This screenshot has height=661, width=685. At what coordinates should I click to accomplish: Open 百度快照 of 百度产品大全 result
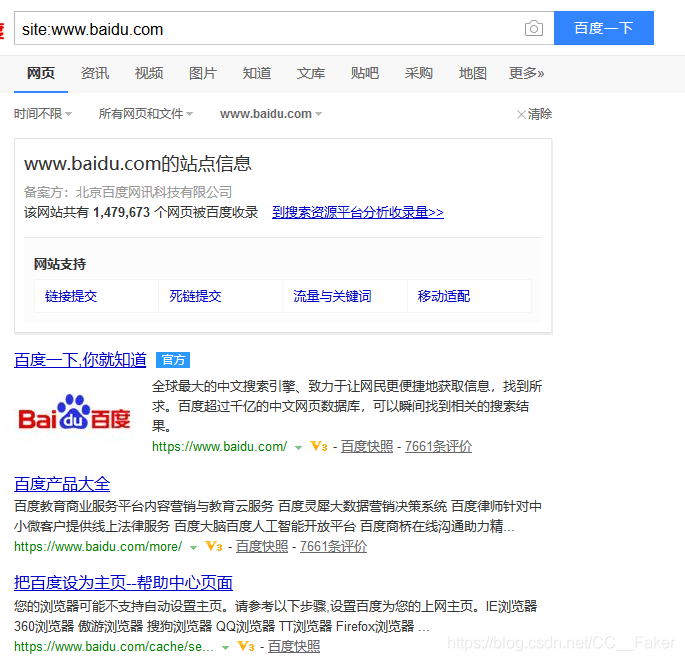click(262, 547)
